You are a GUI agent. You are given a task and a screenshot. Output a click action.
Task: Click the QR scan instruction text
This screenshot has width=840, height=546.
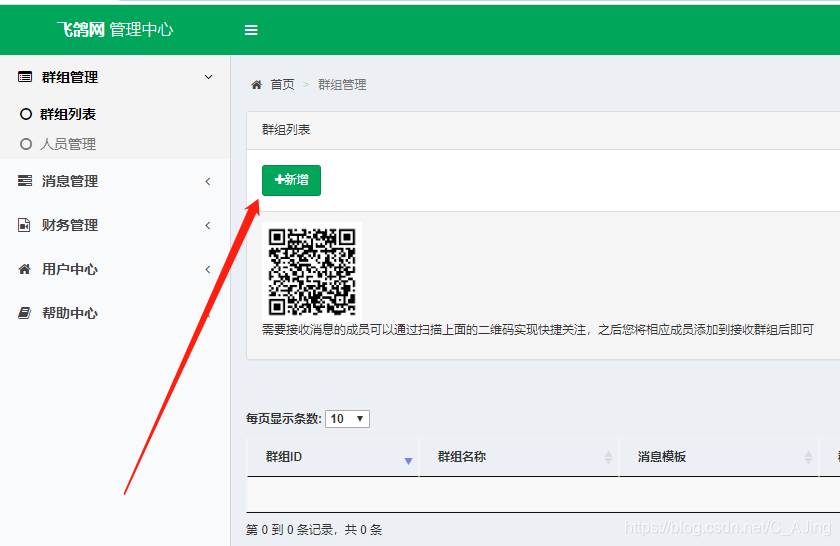(538, 330)
